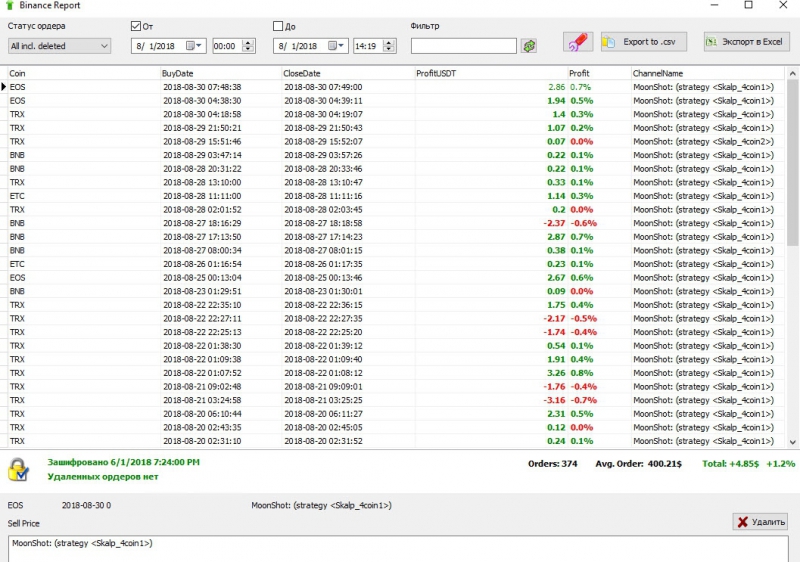
Task: Click the table scrollbar up arrow
Action: point(792,73)
